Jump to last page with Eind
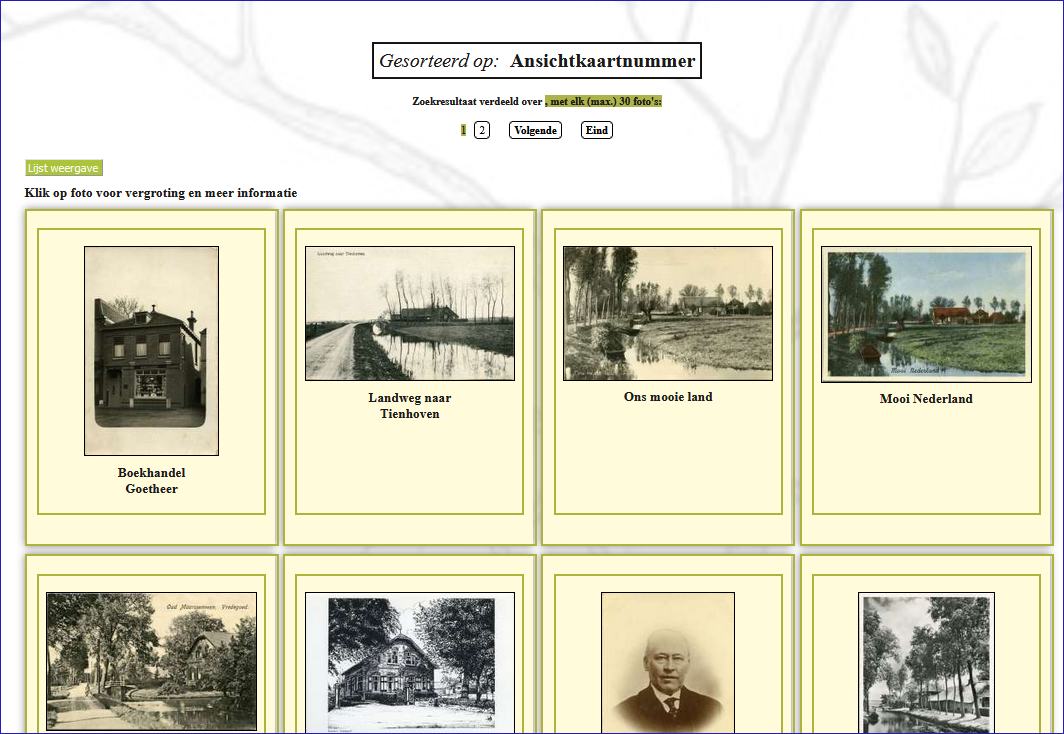Image resolution: width=1064 pixels, height=734 pixels. click(x=596, y=130)
